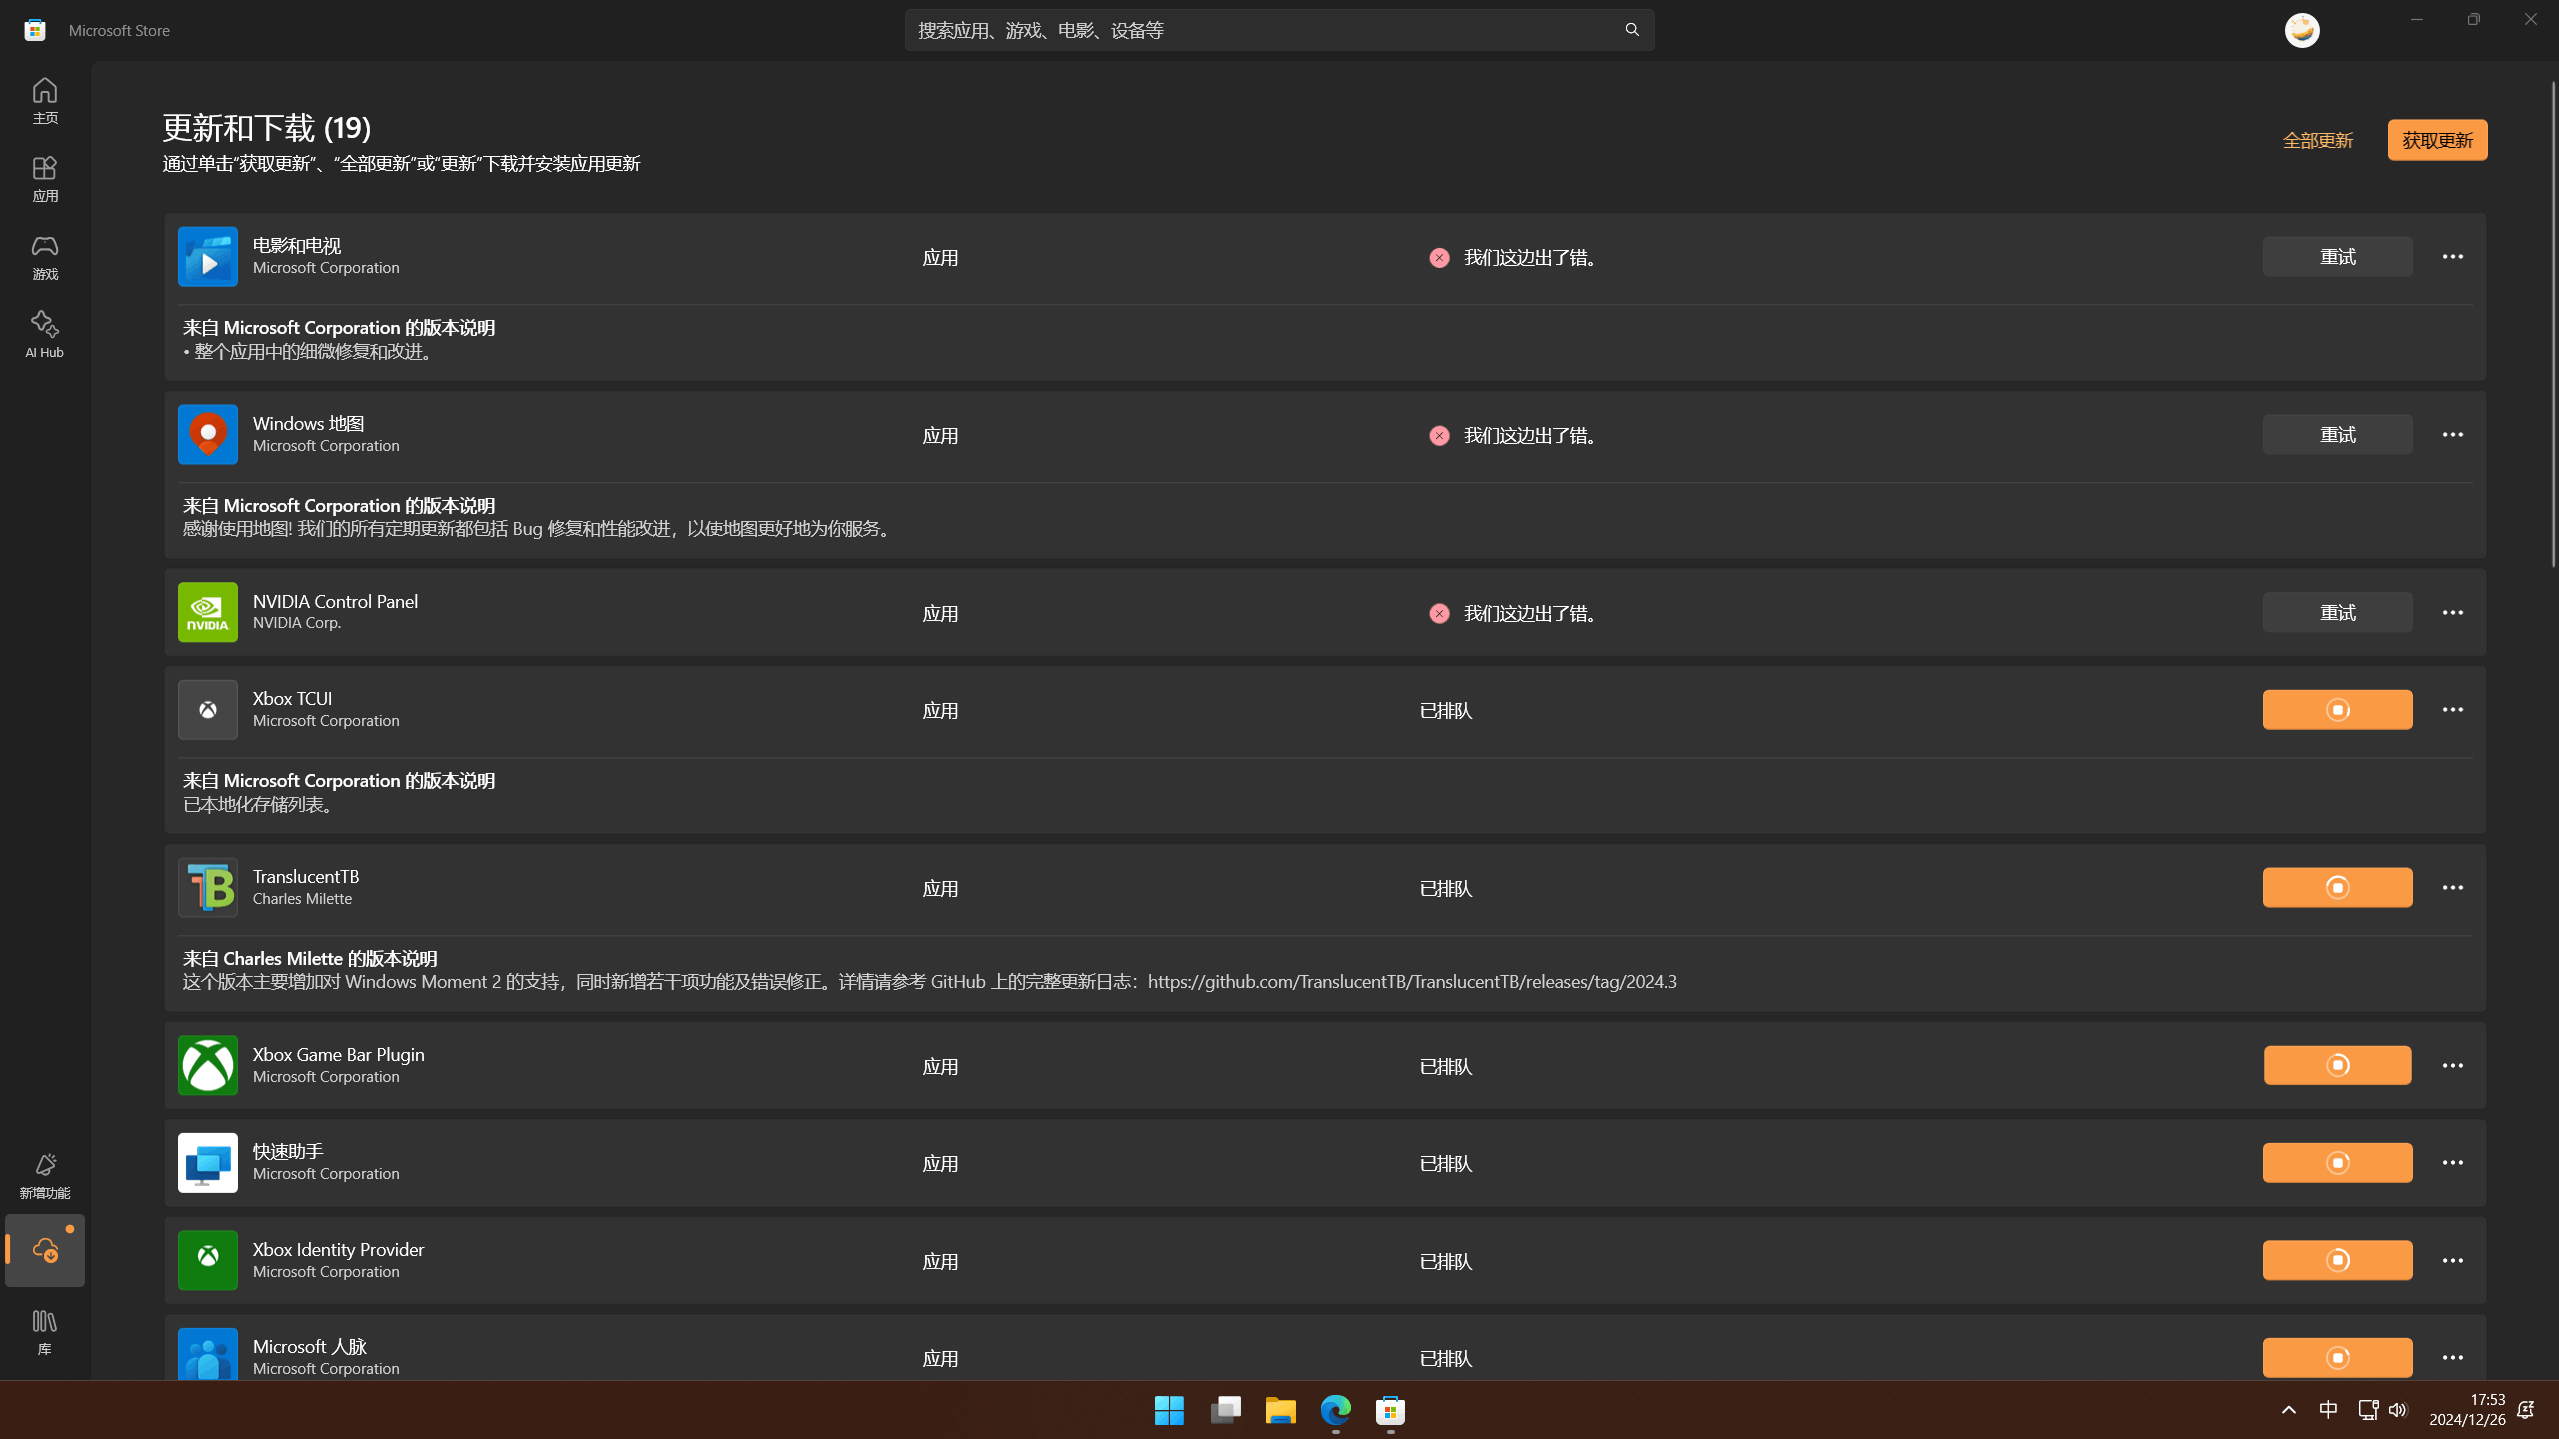Cancel the queued 快速助手 update
Screen dimensions: 2559x1439
pyautogui.click(x=2336, y=1163)
